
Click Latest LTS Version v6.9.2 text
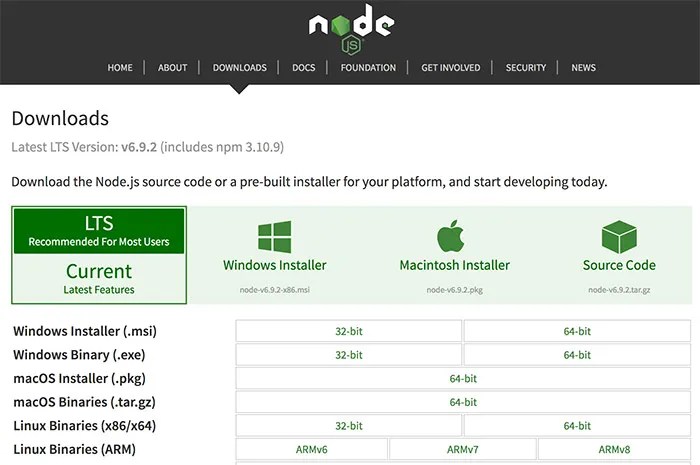[x=147, y=147]
